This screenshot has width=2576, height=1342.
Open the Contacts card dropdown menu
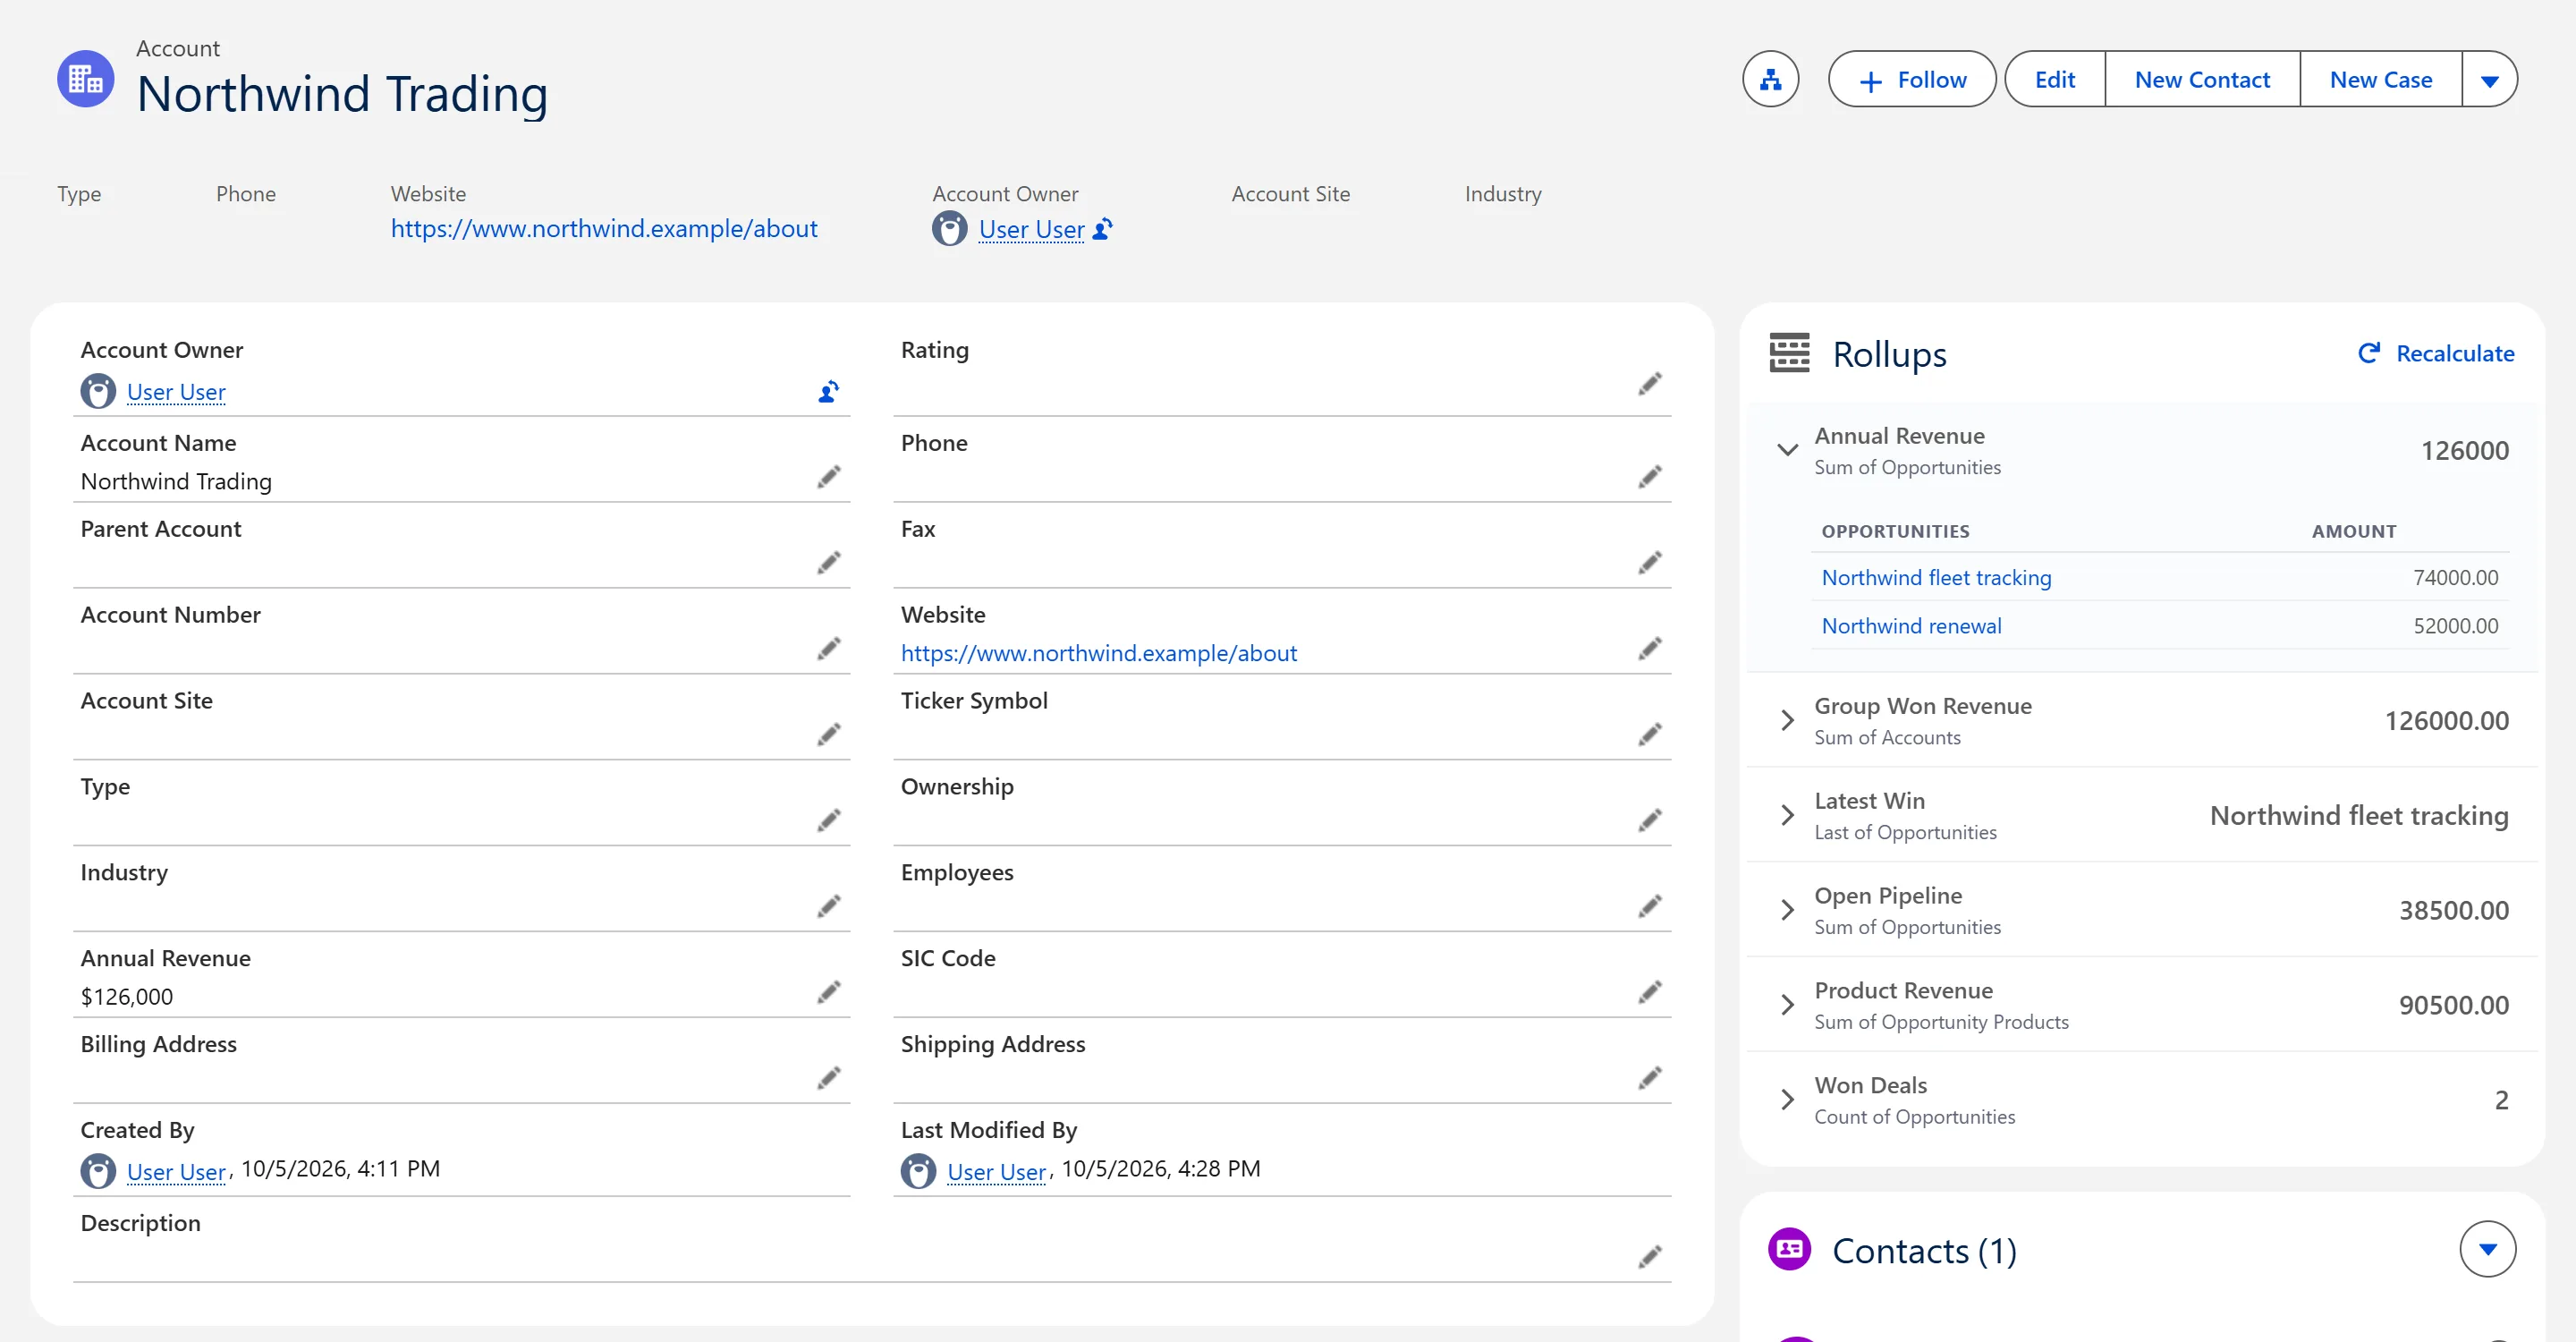click(2487, 1249)
